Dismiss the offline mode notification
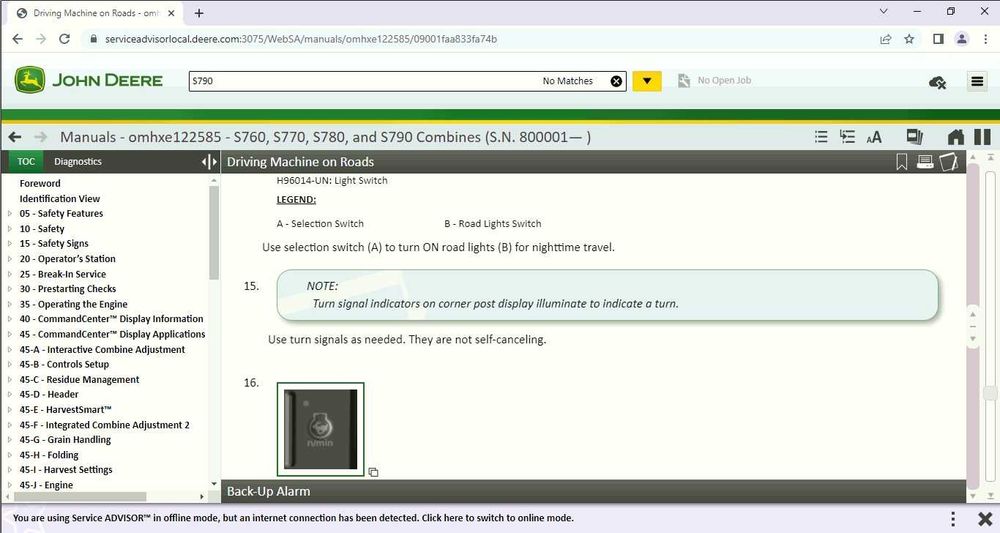The image size is (1000, 533). point(985,518)
